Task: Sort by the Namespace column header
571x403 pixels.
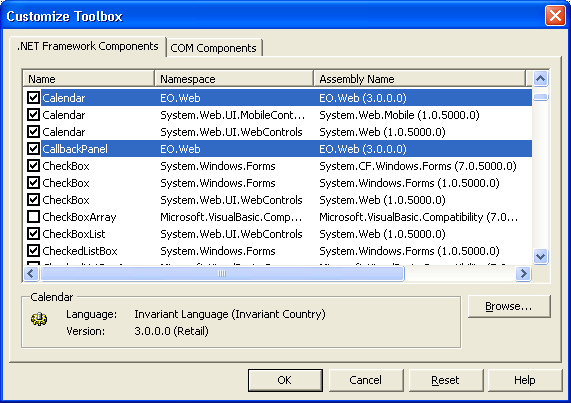Action: point(234,79)
